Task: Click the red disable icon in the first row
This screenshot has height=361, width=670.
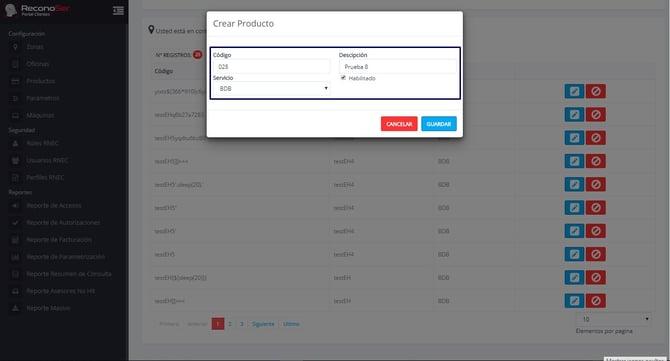Action: tap(596, 91)
